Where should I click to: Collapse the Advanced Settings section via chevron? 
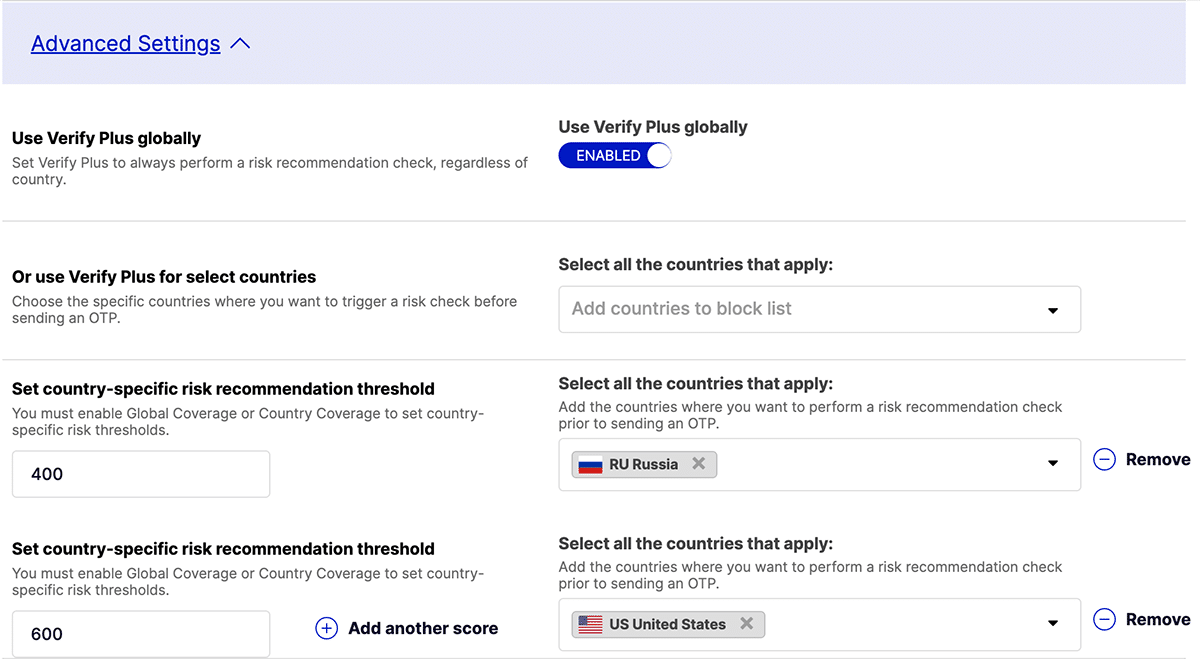pyautogui.click(x=238, y=43)
